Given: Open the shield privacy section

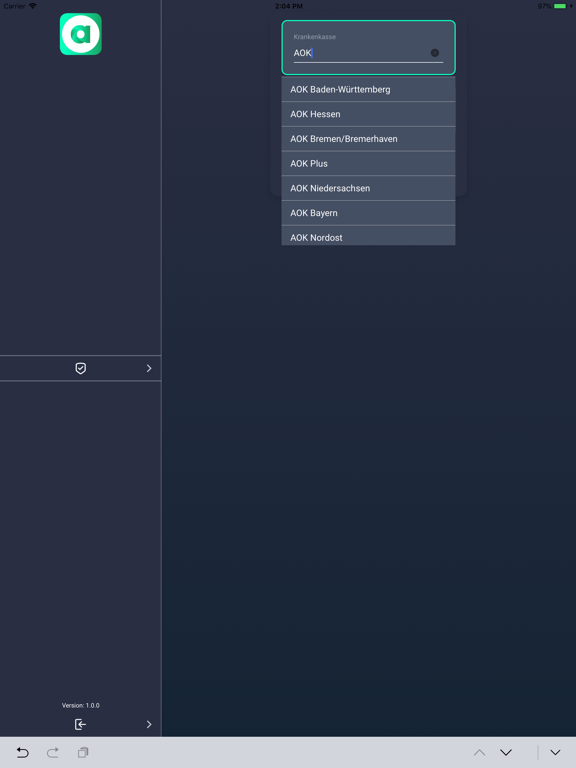Looking at the screenshot, I should [x=81, y=368].
